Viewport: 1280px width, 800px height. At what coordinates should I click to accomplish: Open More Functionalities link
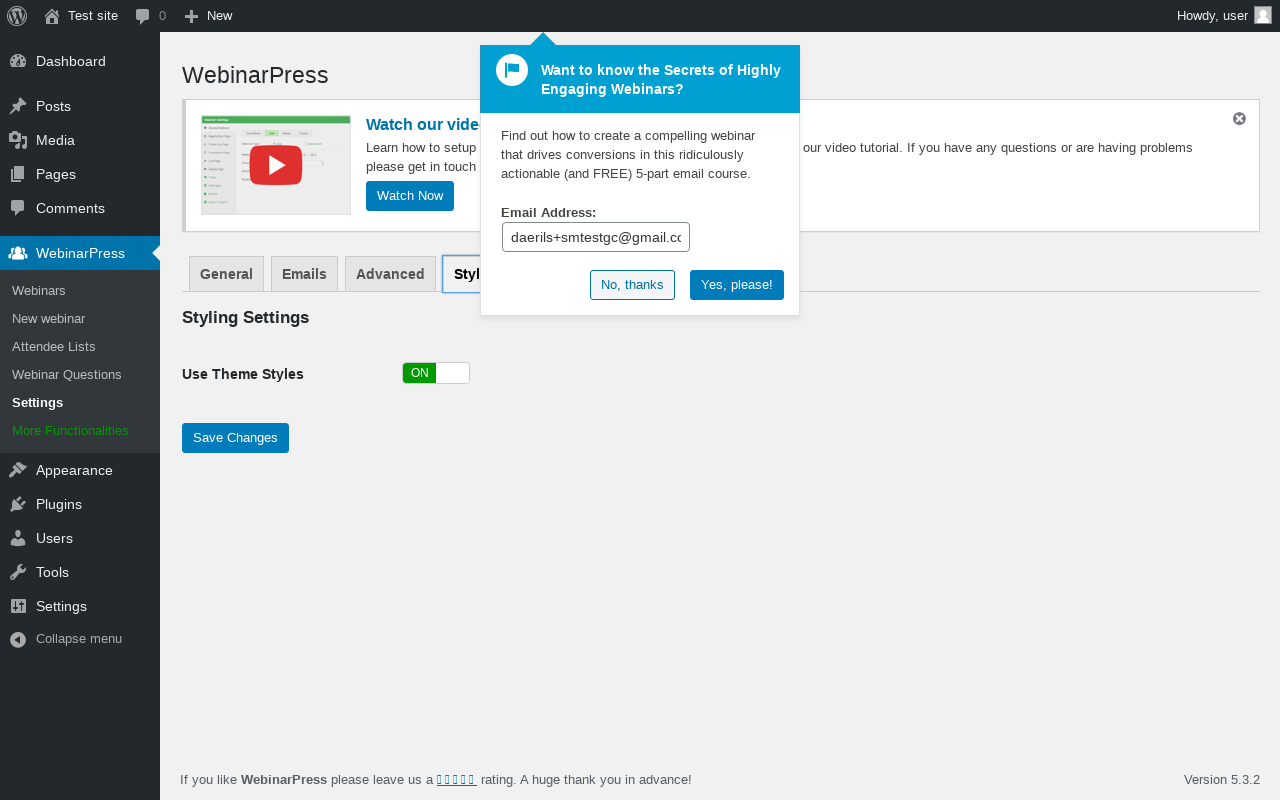click(70, 430)
